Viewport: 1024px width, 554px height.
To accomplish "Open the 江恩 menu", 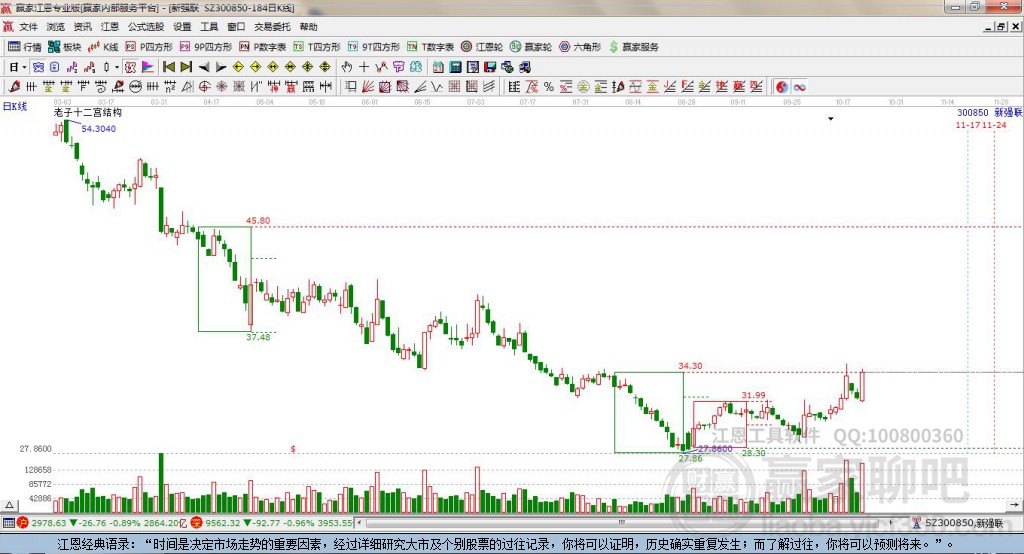I will [110, 27].
